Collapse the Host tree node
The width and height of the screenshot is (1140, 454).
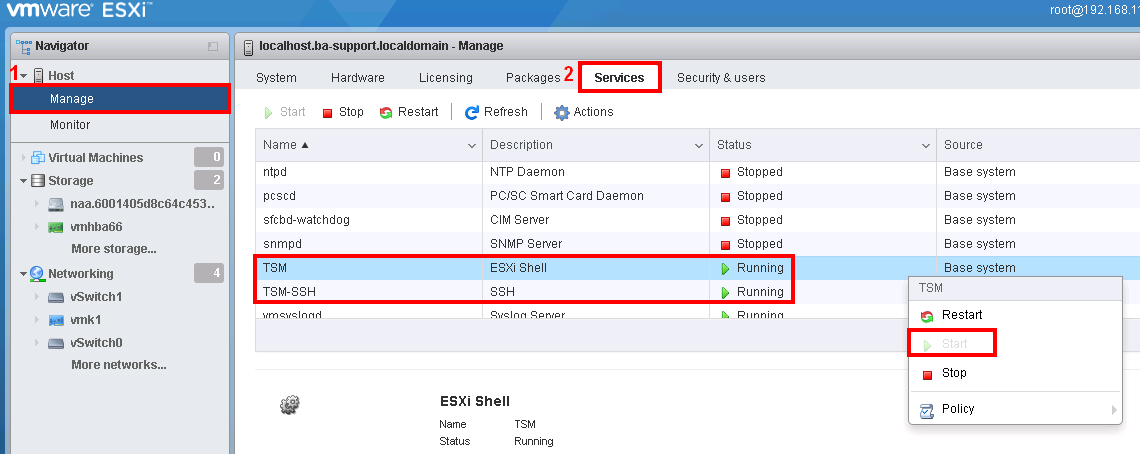point(23,76)
